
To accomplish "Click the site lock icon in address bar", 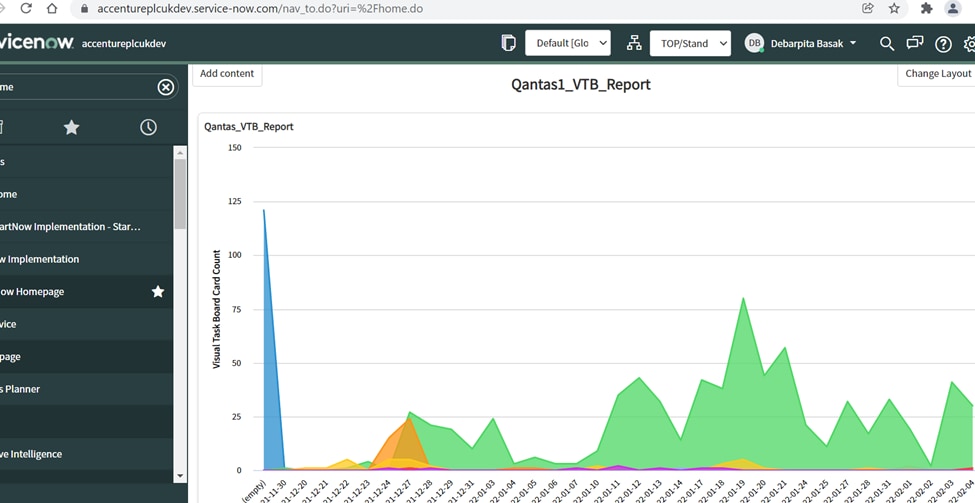I will [x=85, y=9].
